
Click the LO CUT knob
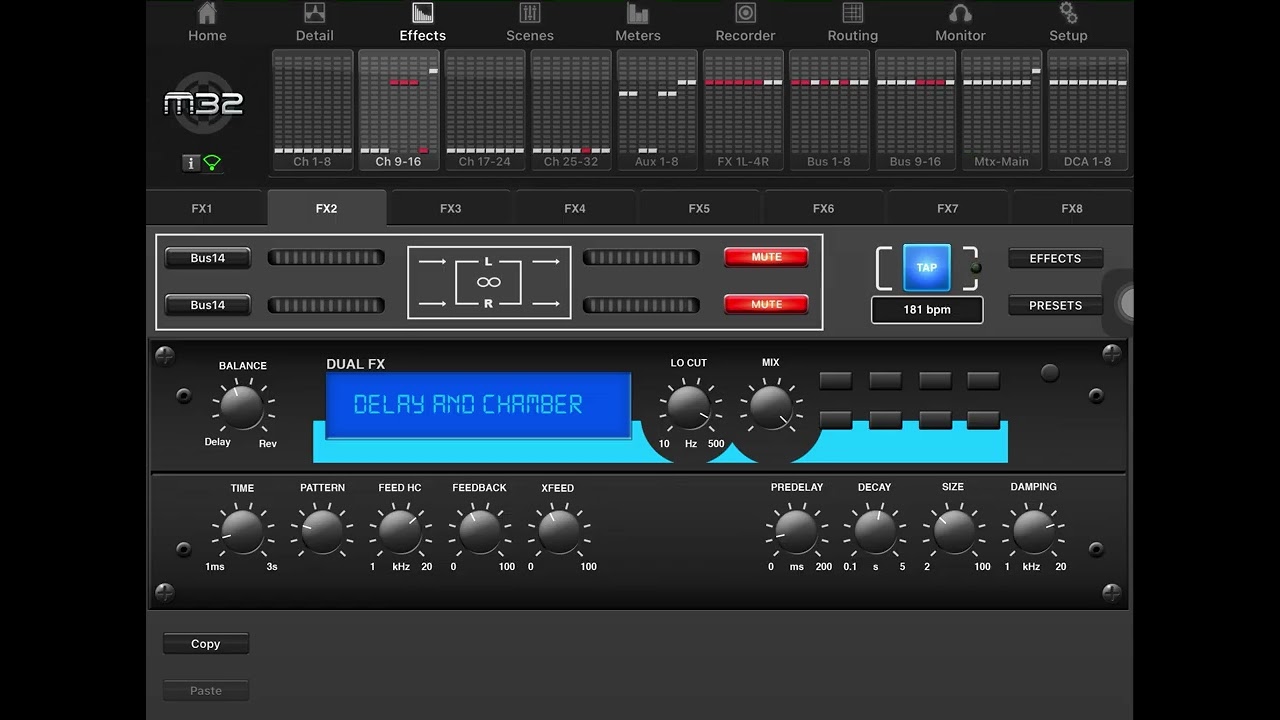pos(688,408)
